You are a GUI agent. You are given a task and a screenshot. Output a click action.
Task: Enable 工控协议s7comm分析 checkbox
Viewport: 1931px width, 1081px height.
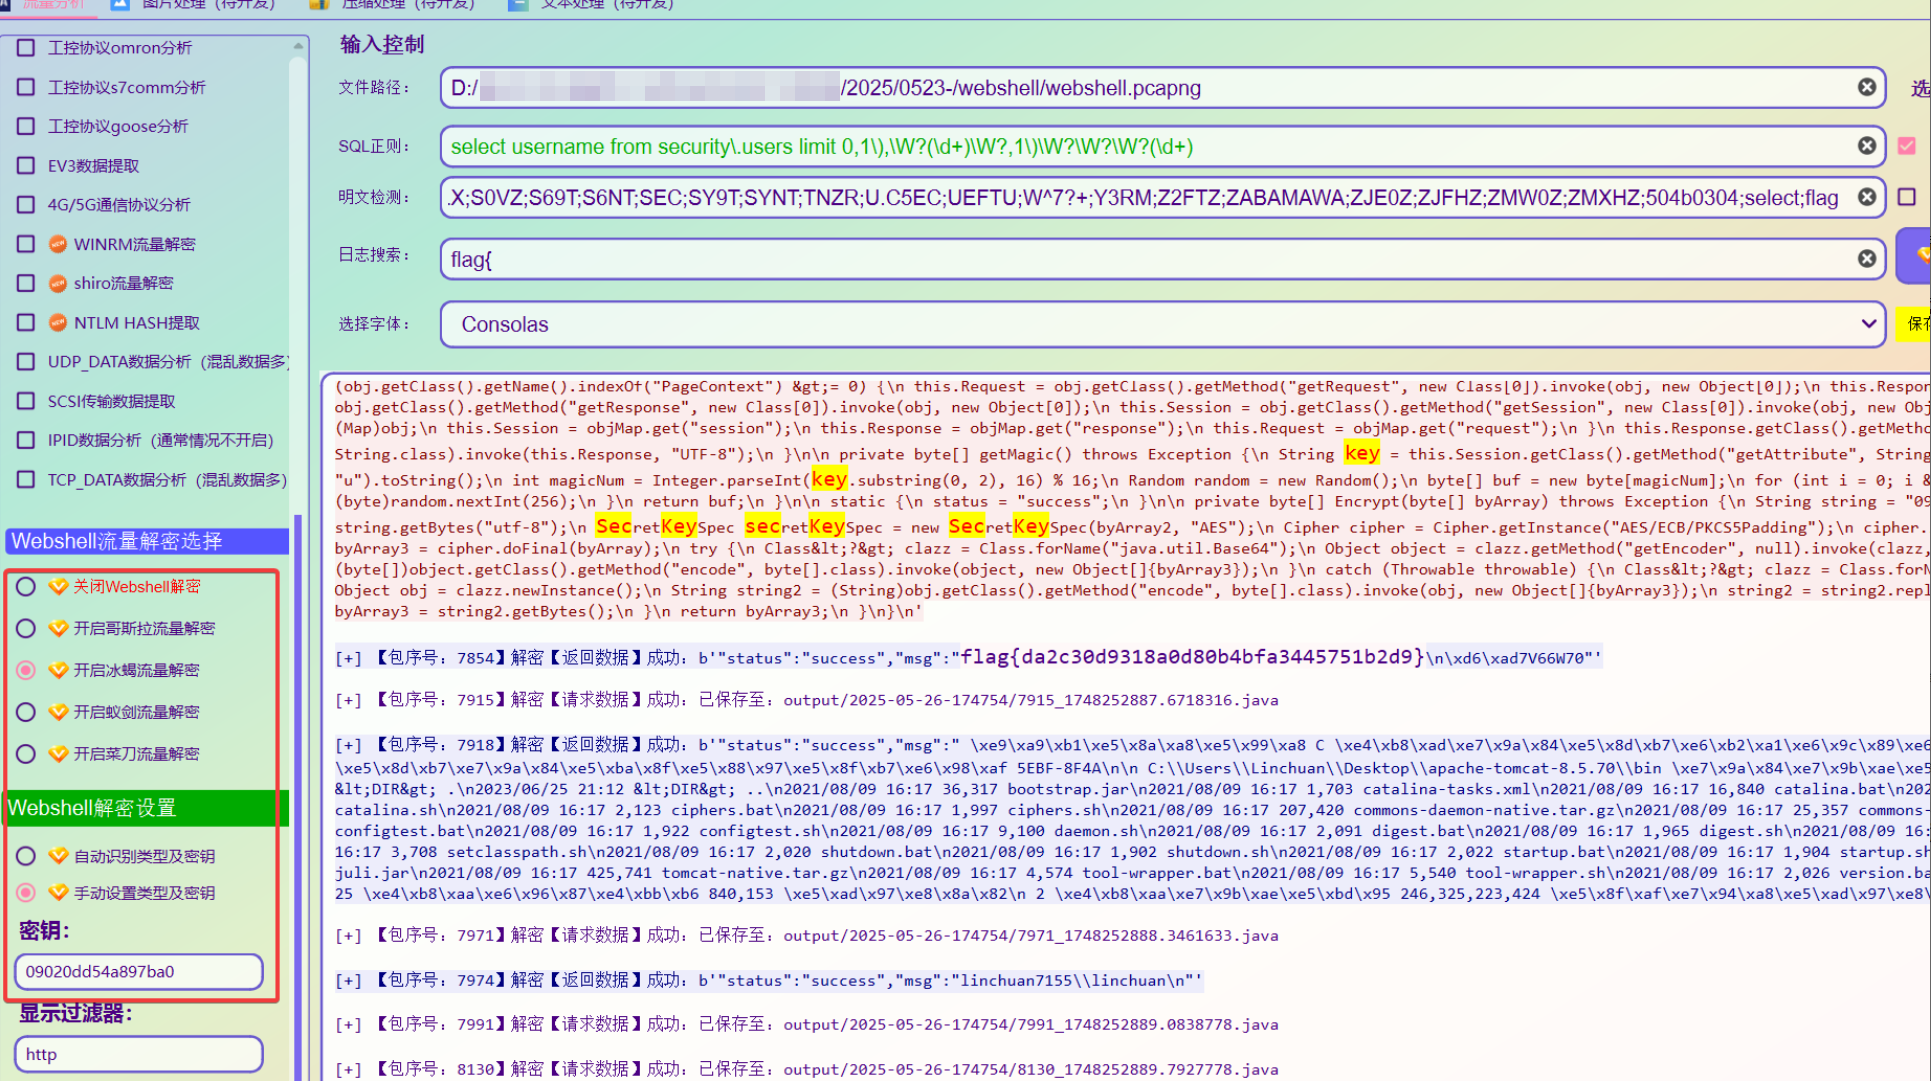pyautogui.click(x=26, y=87)
